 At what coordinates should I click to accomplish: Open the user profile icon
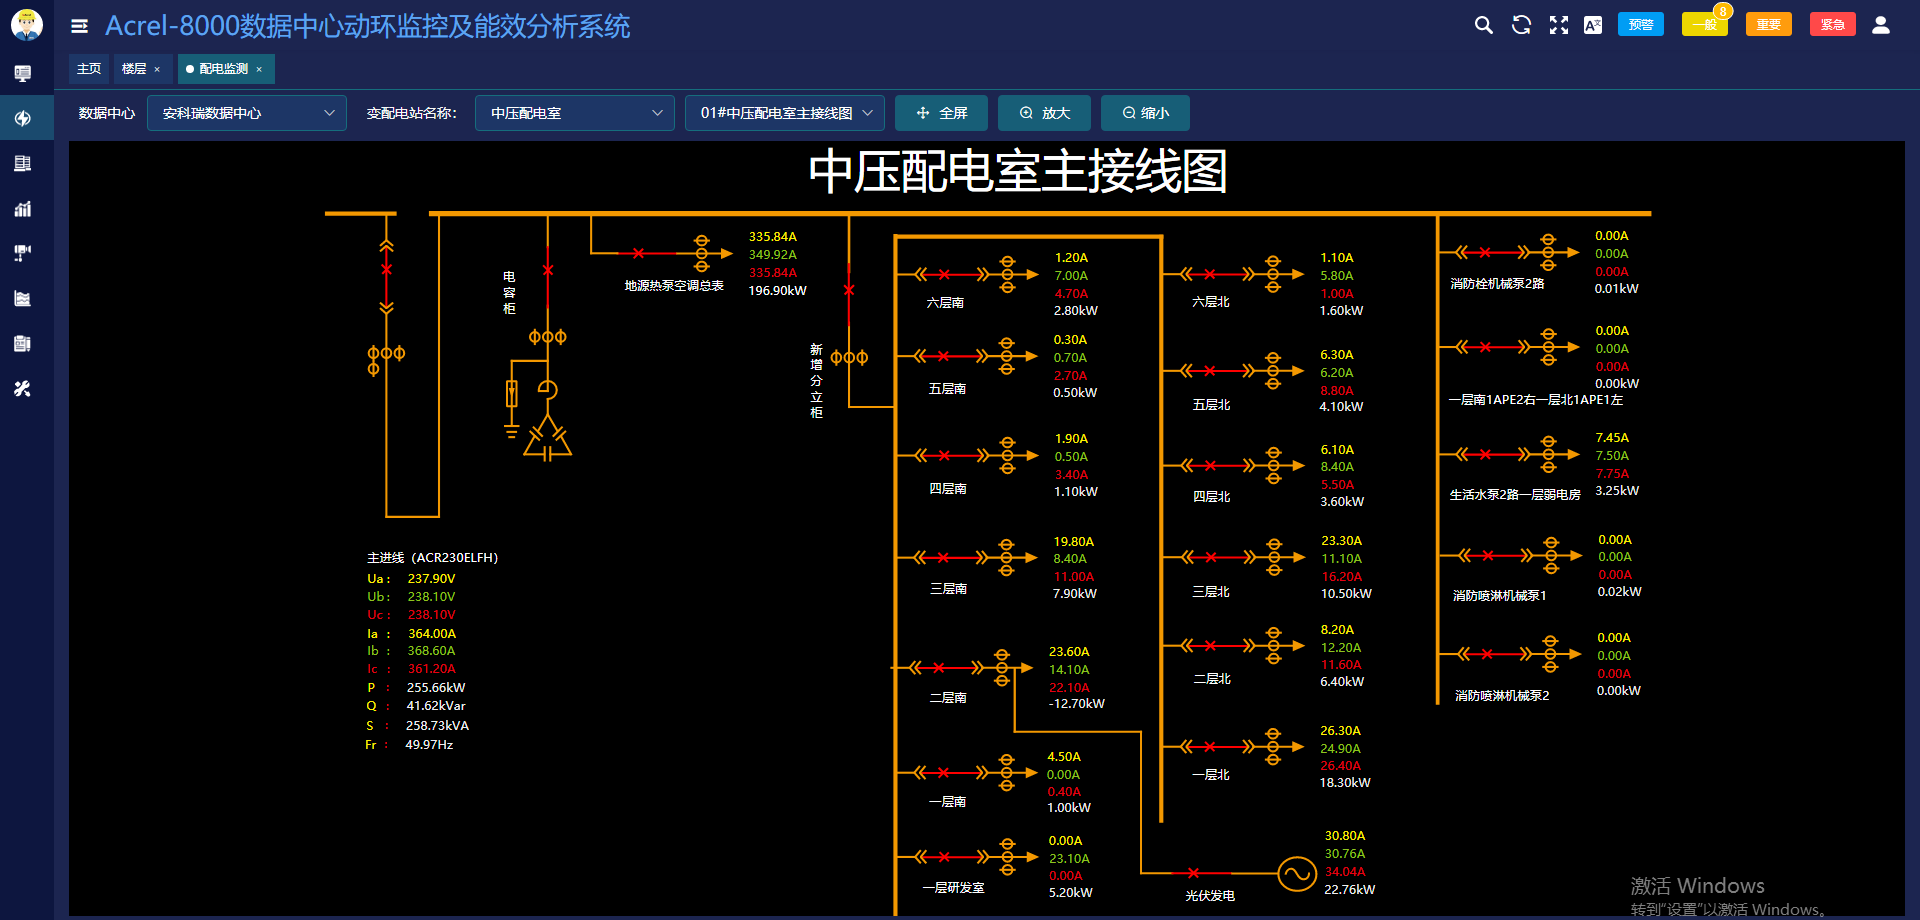tap(1881, 25)
